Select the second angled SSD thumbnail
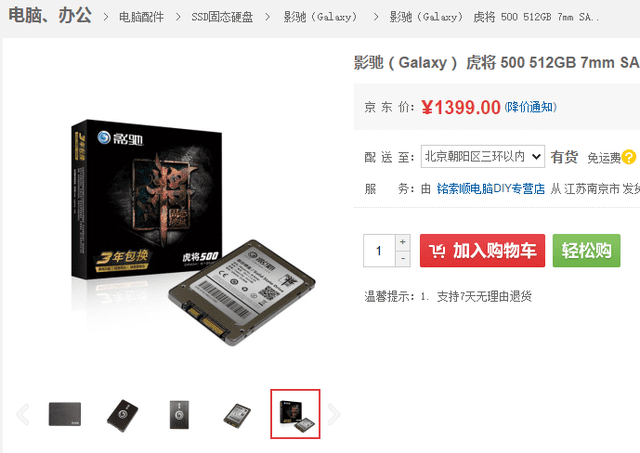The width and height of the screenshot is (640, 453). pos(122,416)
